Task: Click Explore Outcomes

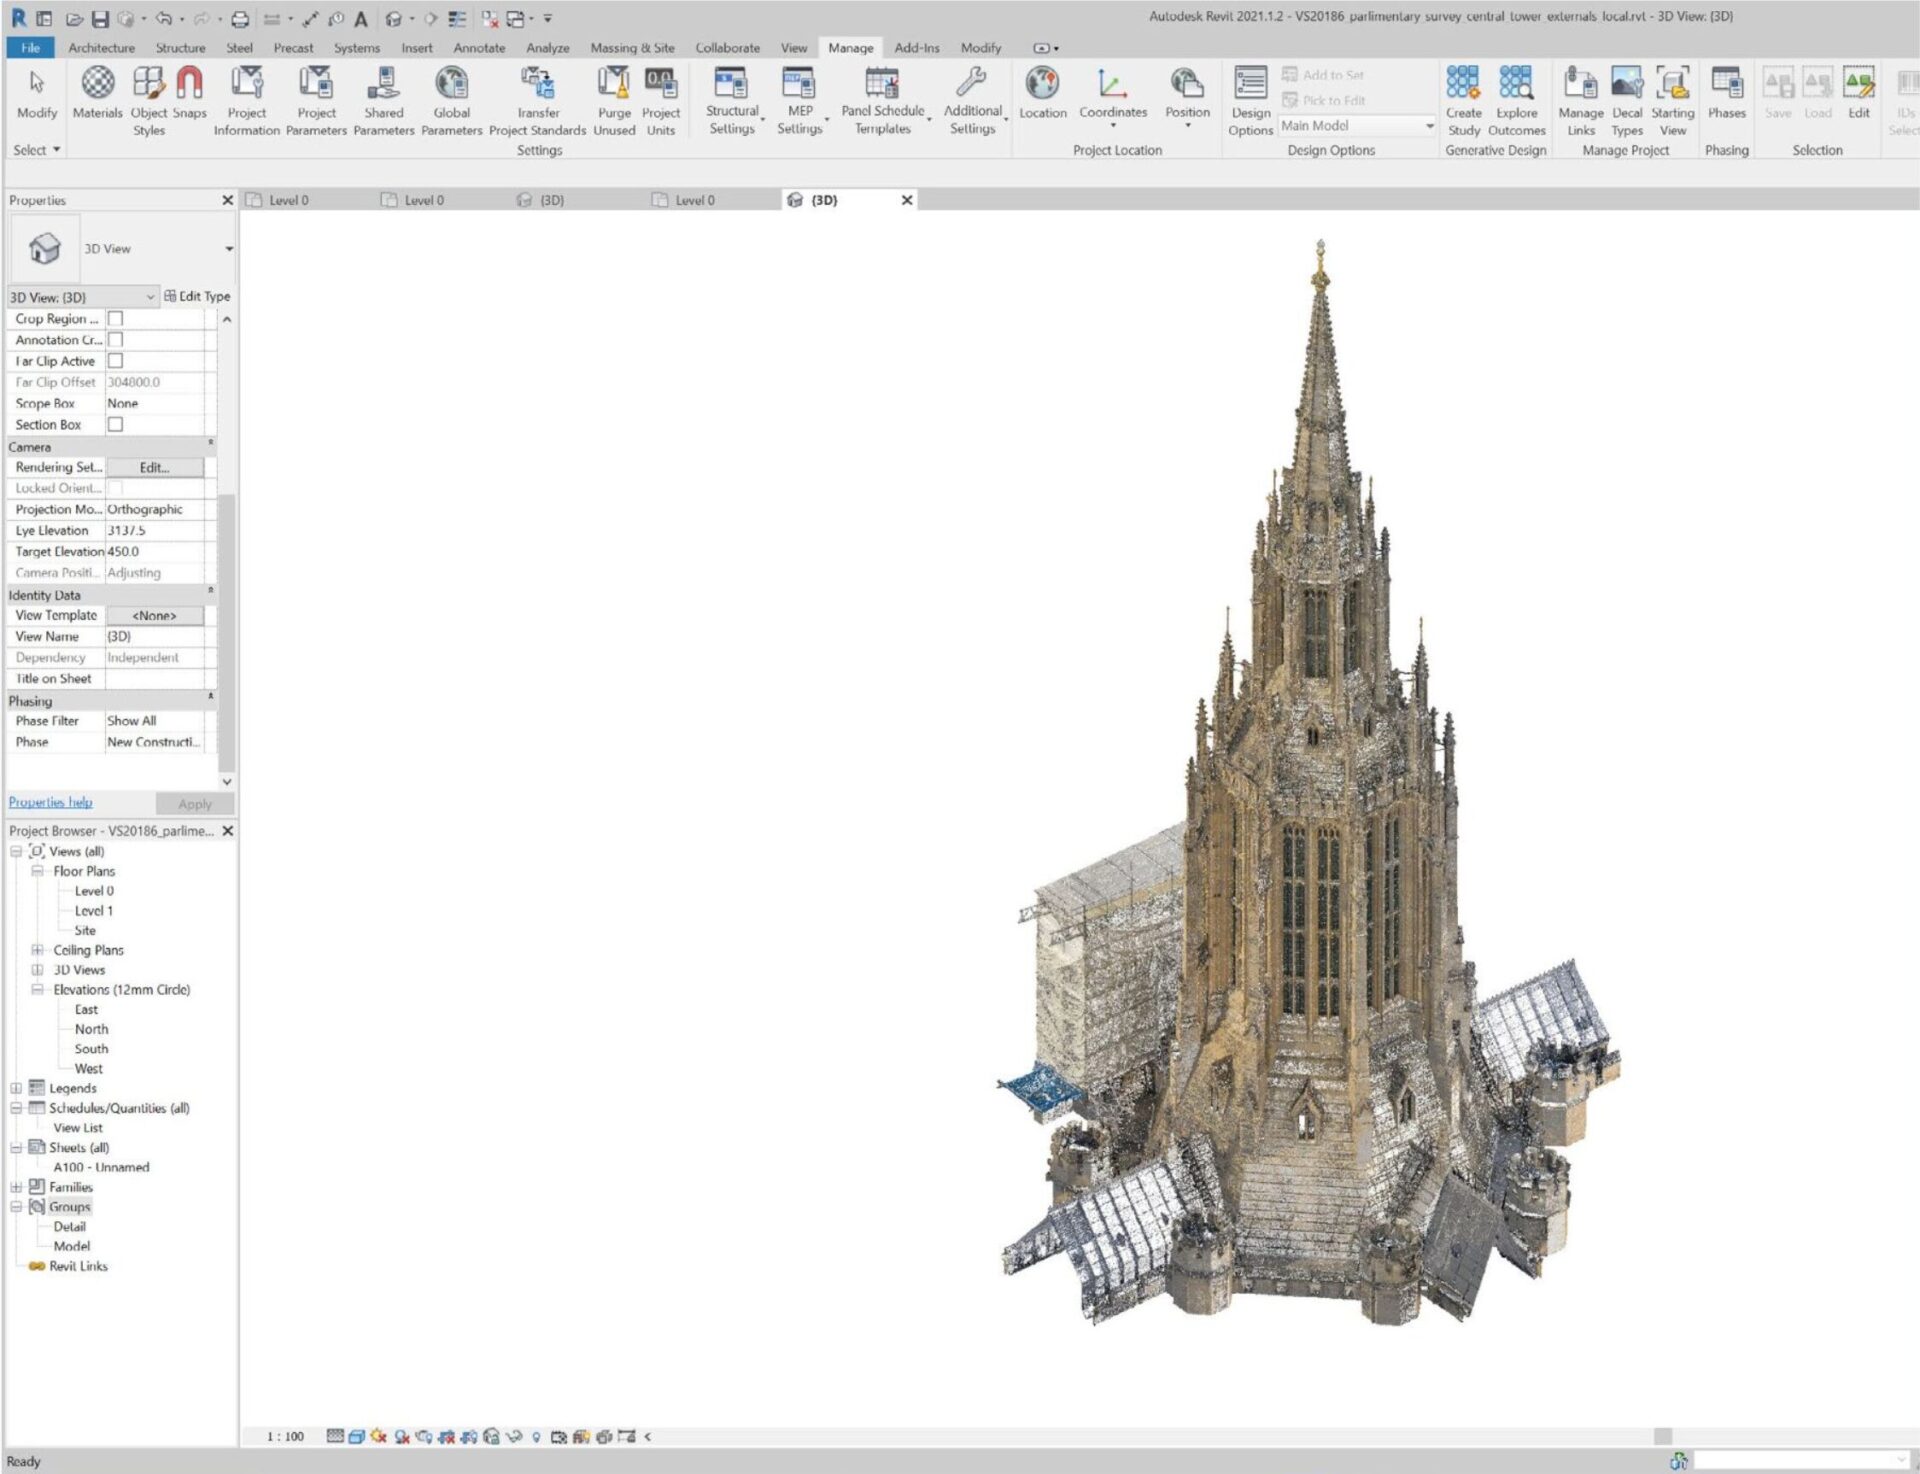Action: click(x=1516, y=101)
